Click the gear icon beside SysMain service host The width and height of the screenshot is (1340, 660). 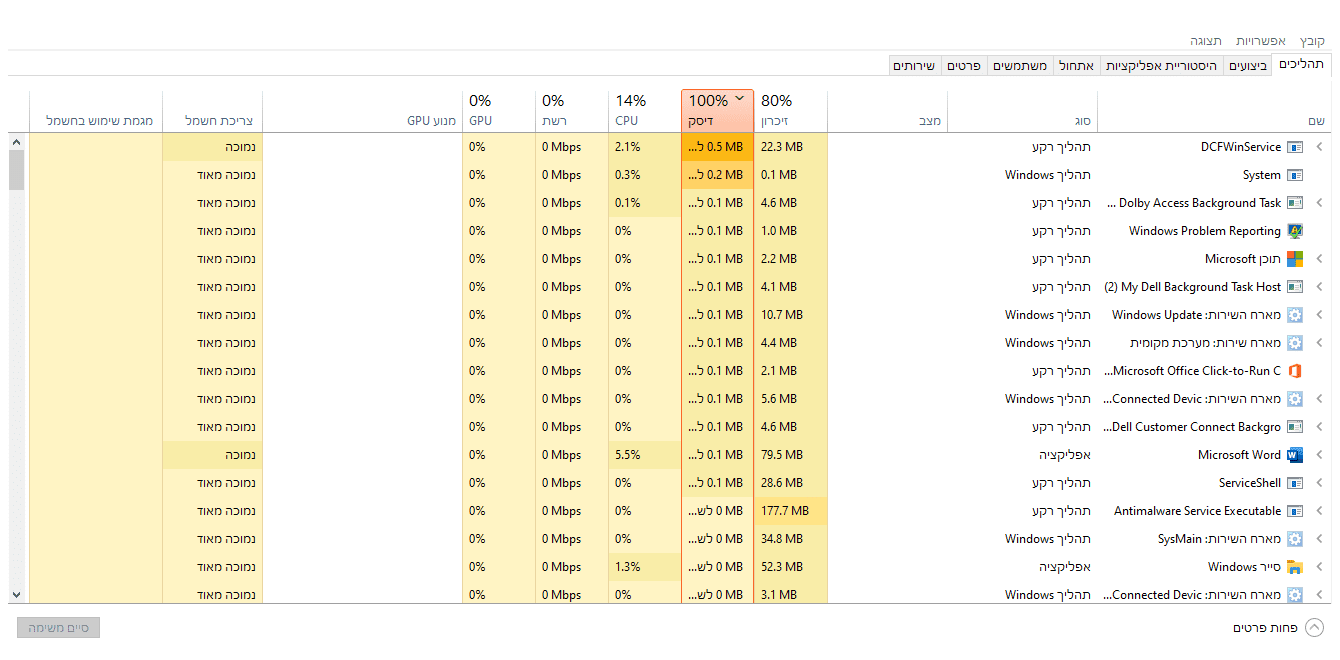tap(1295, 539)
